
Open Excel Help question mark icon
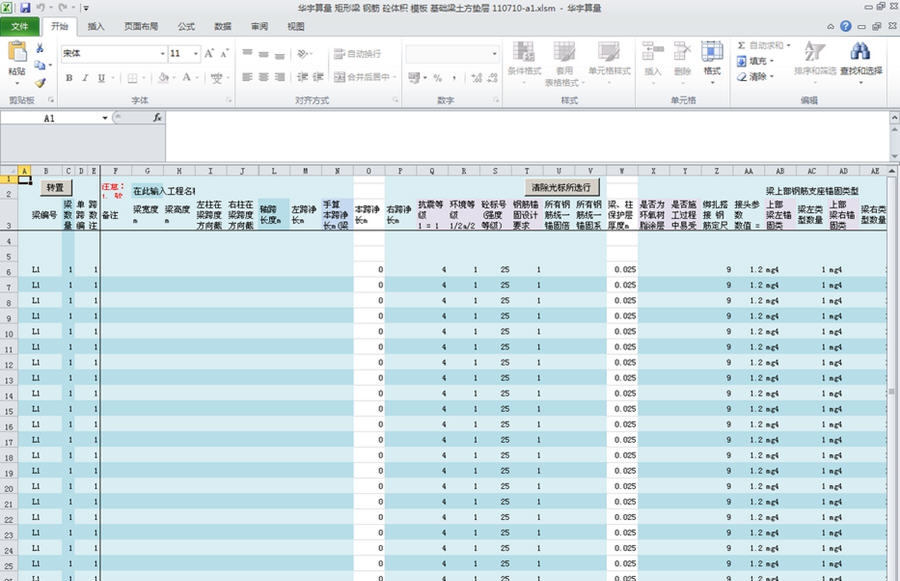[846, 27]
